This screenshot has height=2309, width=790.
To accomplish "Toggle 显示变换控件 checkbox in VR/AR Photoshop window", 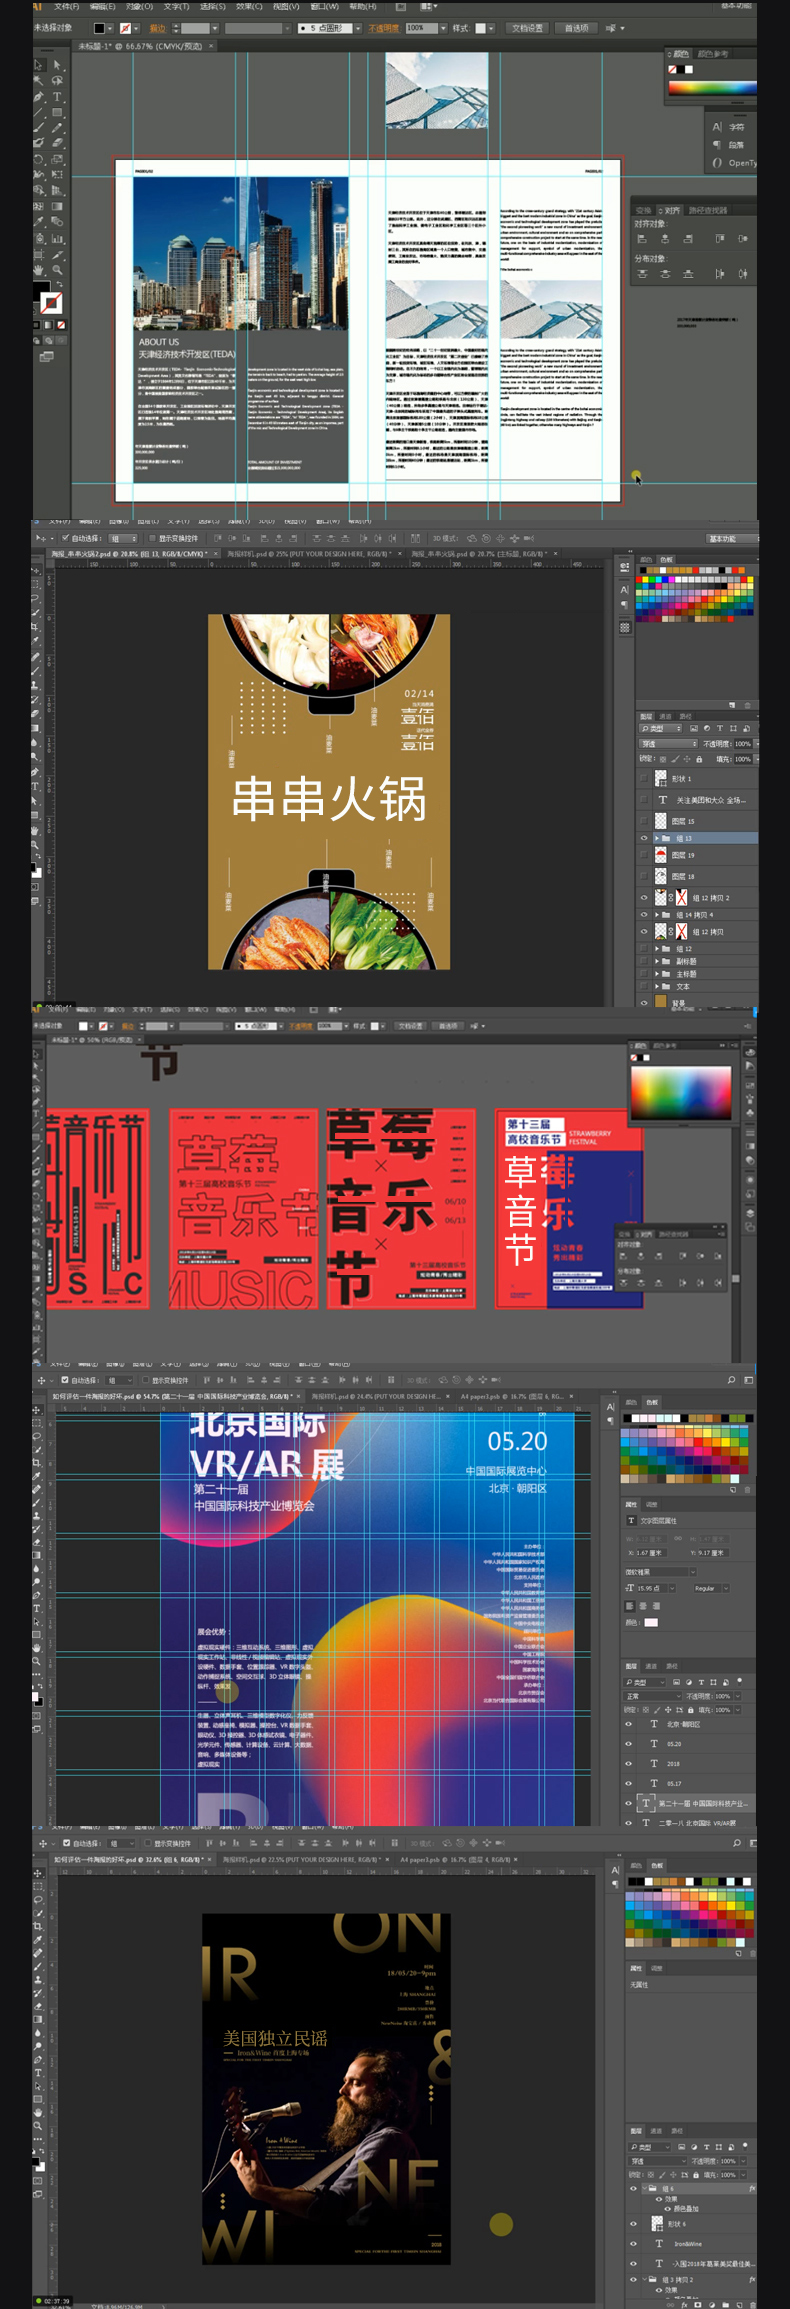I will [x=146, y=1380].
